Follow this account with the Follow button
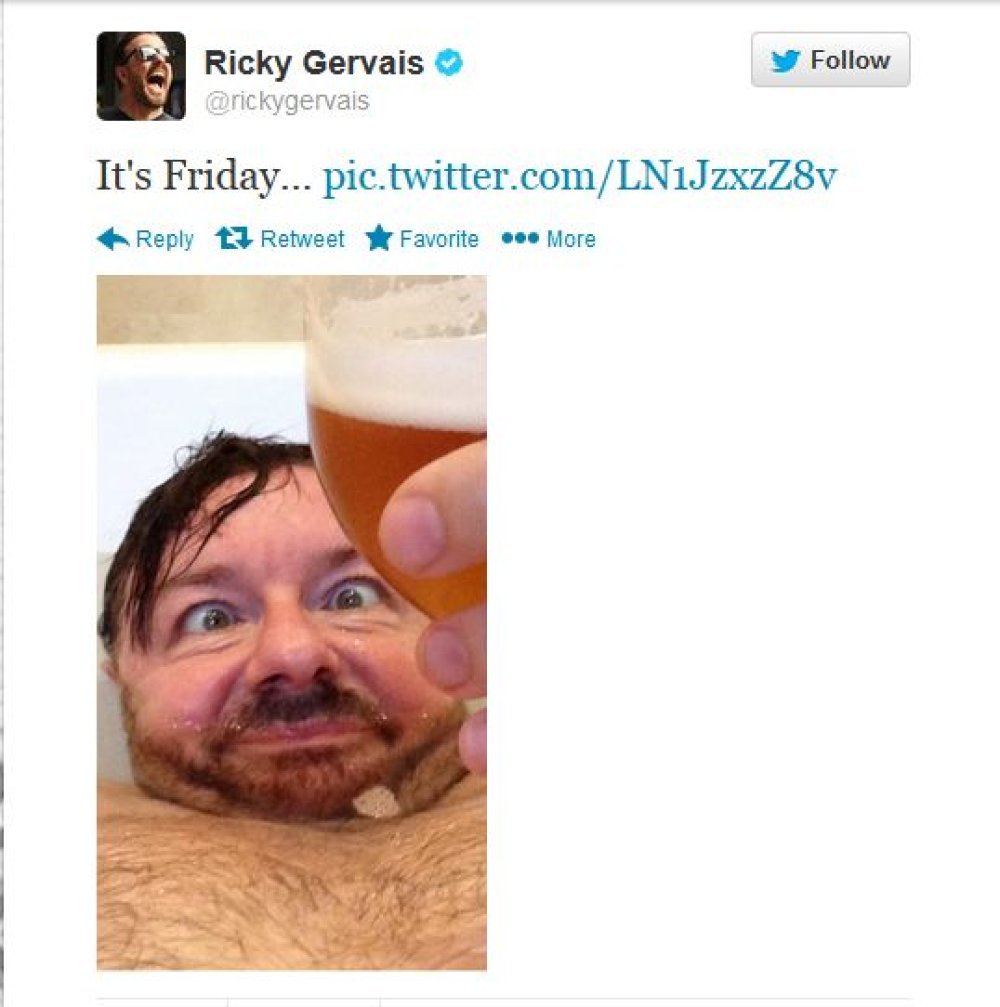This screenshot has height=1007, width=1000. point(830,60)
